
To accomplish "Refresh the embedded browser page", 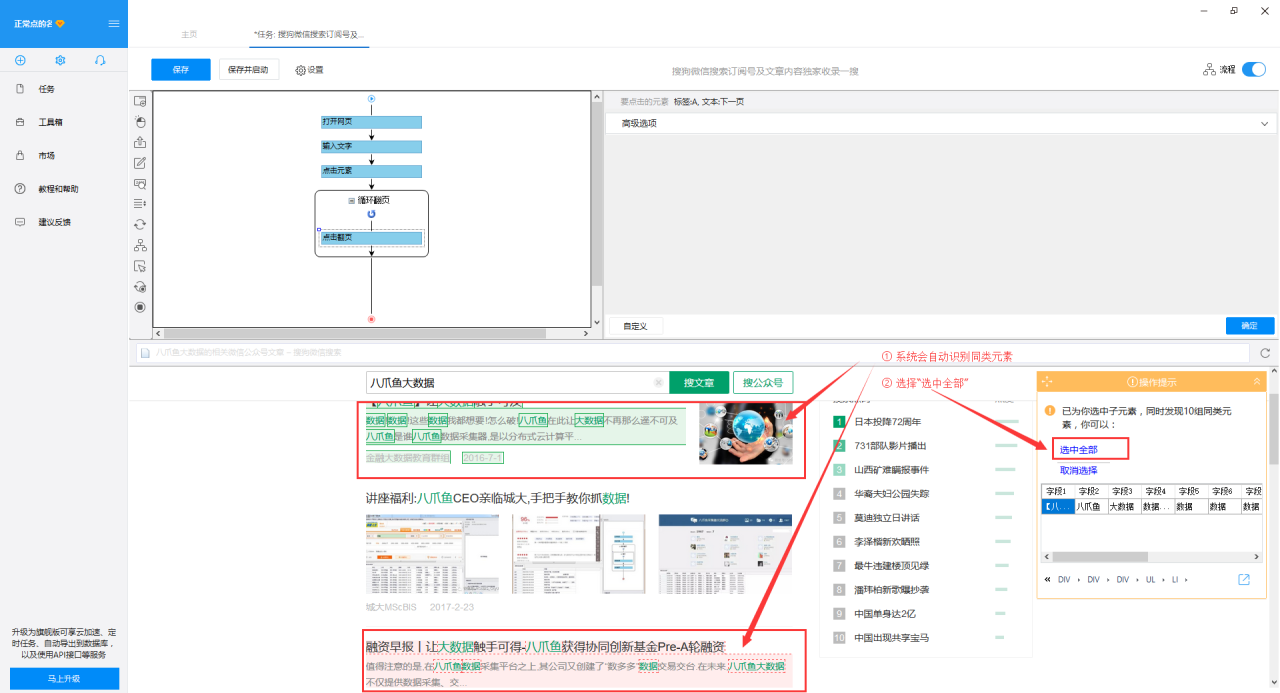I will pos(1265,353).
